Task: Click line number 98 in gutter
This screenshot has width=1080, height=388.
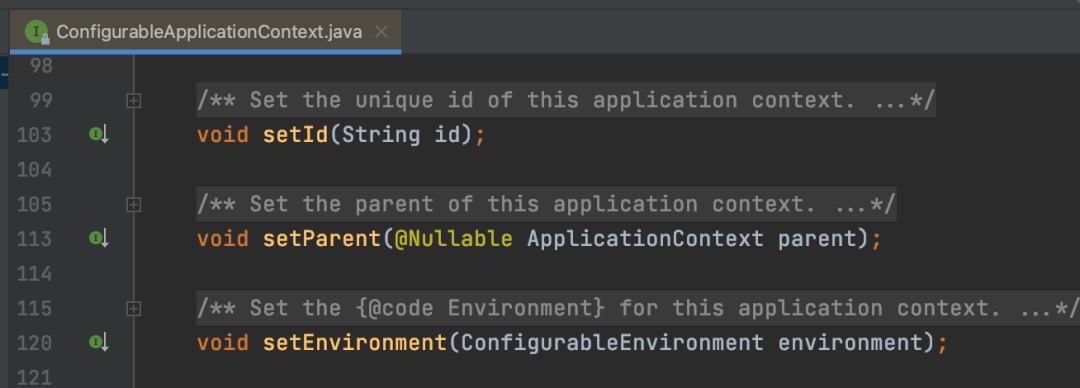Action: click(41, 67)
